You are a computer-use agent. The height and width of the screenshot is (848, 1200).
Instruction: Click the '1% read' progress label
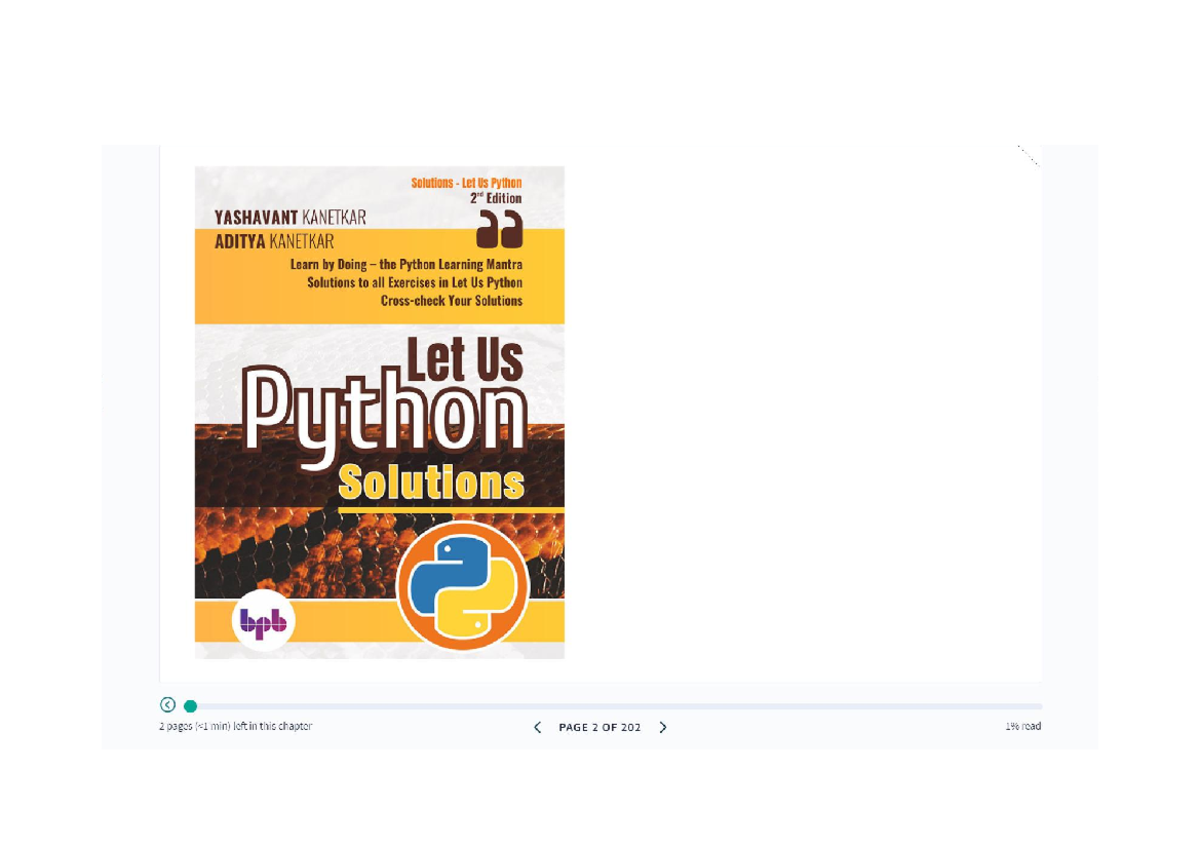(x=1023, y=726)
